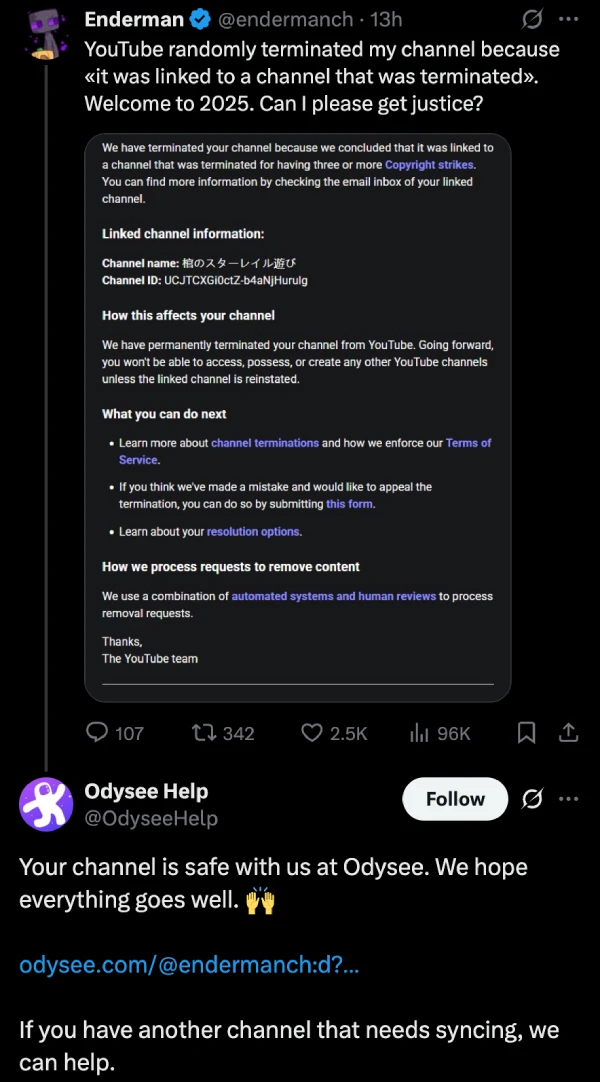Follow the Odysee Help account
Screen dimensions: 600x1082
455,799
